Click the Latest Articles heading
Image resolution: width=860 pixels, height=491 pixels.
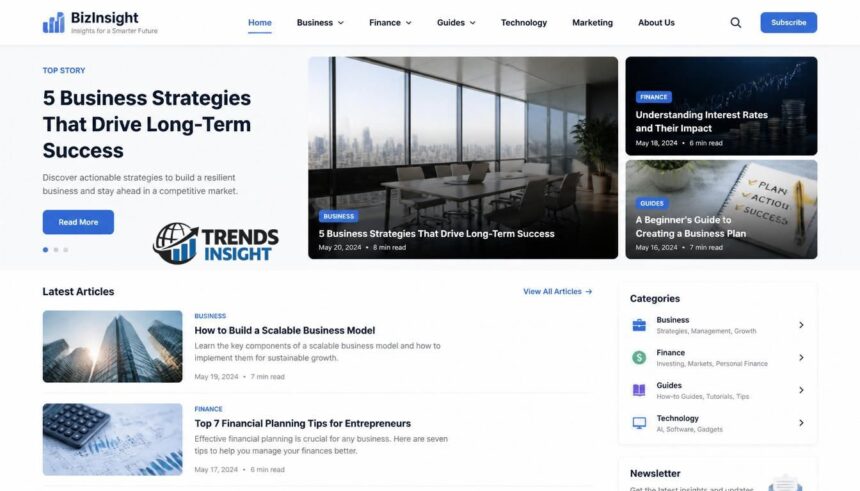(78, 292)
